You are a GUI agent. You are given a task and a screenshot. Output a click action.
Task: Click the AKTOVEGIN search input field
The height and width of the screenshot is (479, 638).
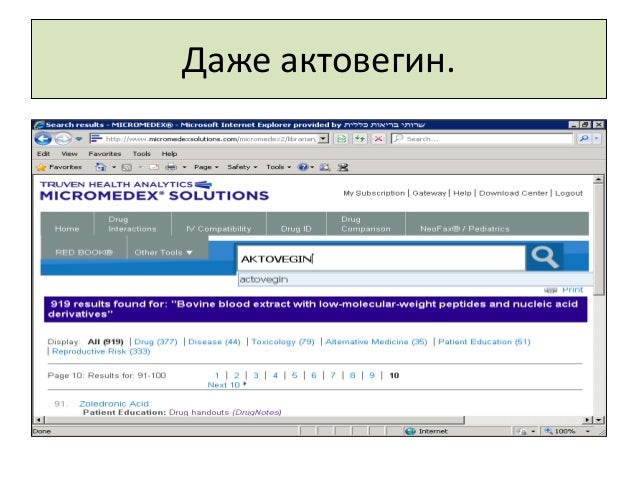point(381,258)
